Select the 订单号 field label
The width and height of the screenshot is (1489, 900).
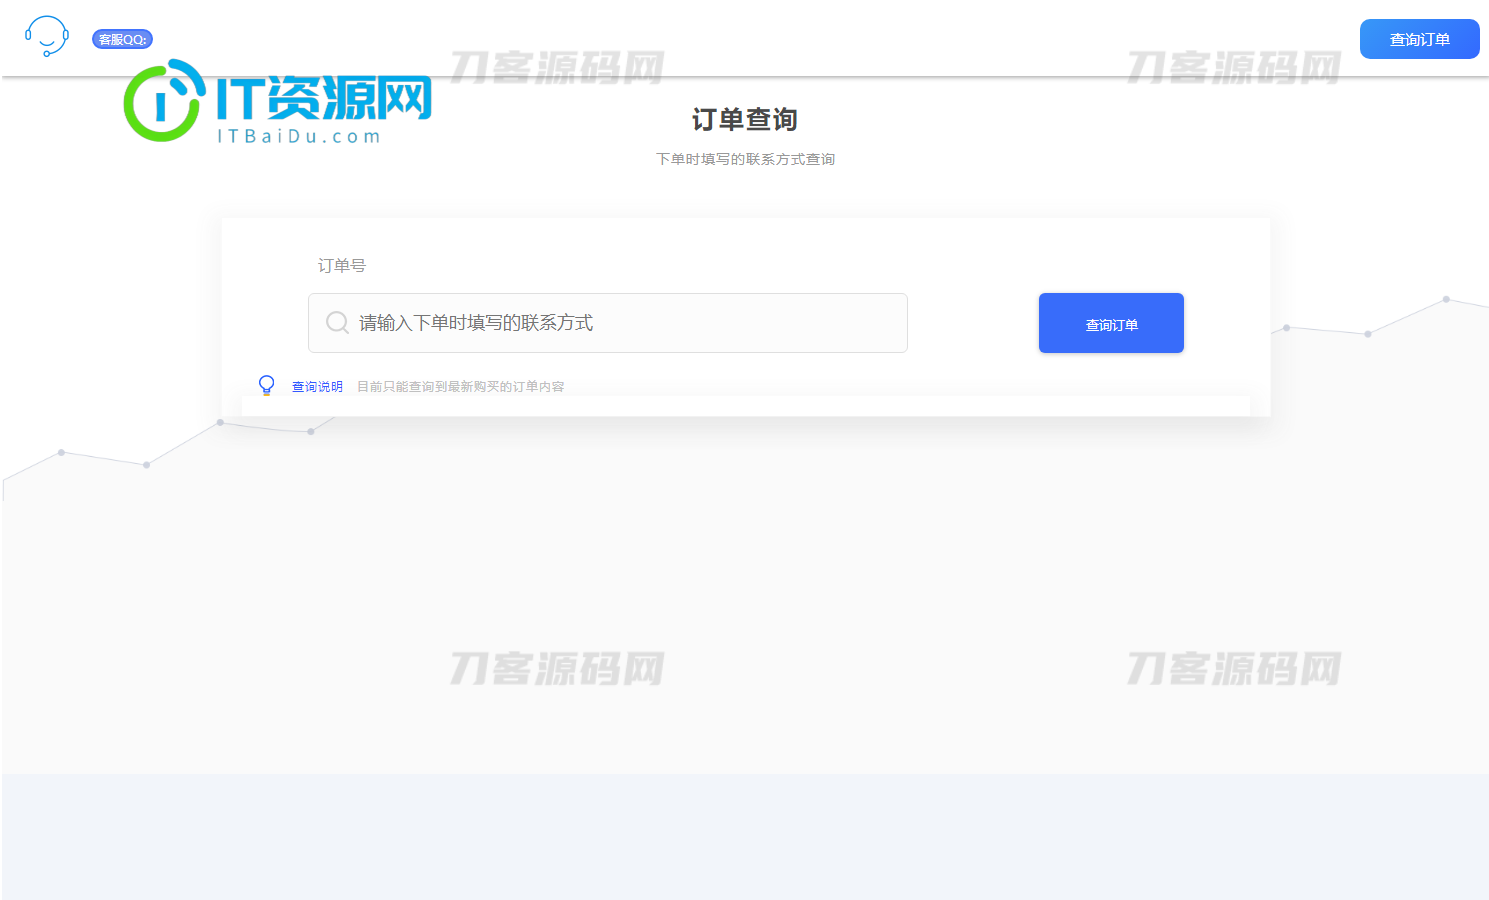(342, 265)
